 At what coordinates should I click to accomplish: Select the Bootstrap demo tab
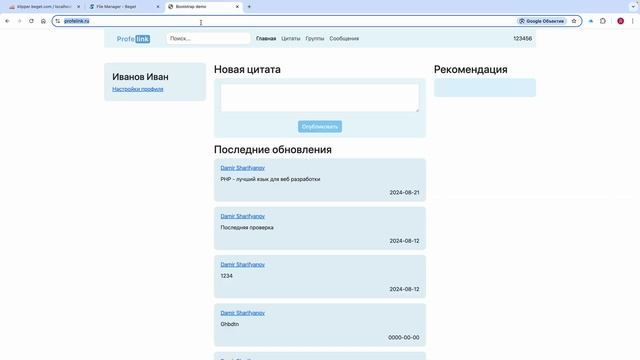(203, 7)
